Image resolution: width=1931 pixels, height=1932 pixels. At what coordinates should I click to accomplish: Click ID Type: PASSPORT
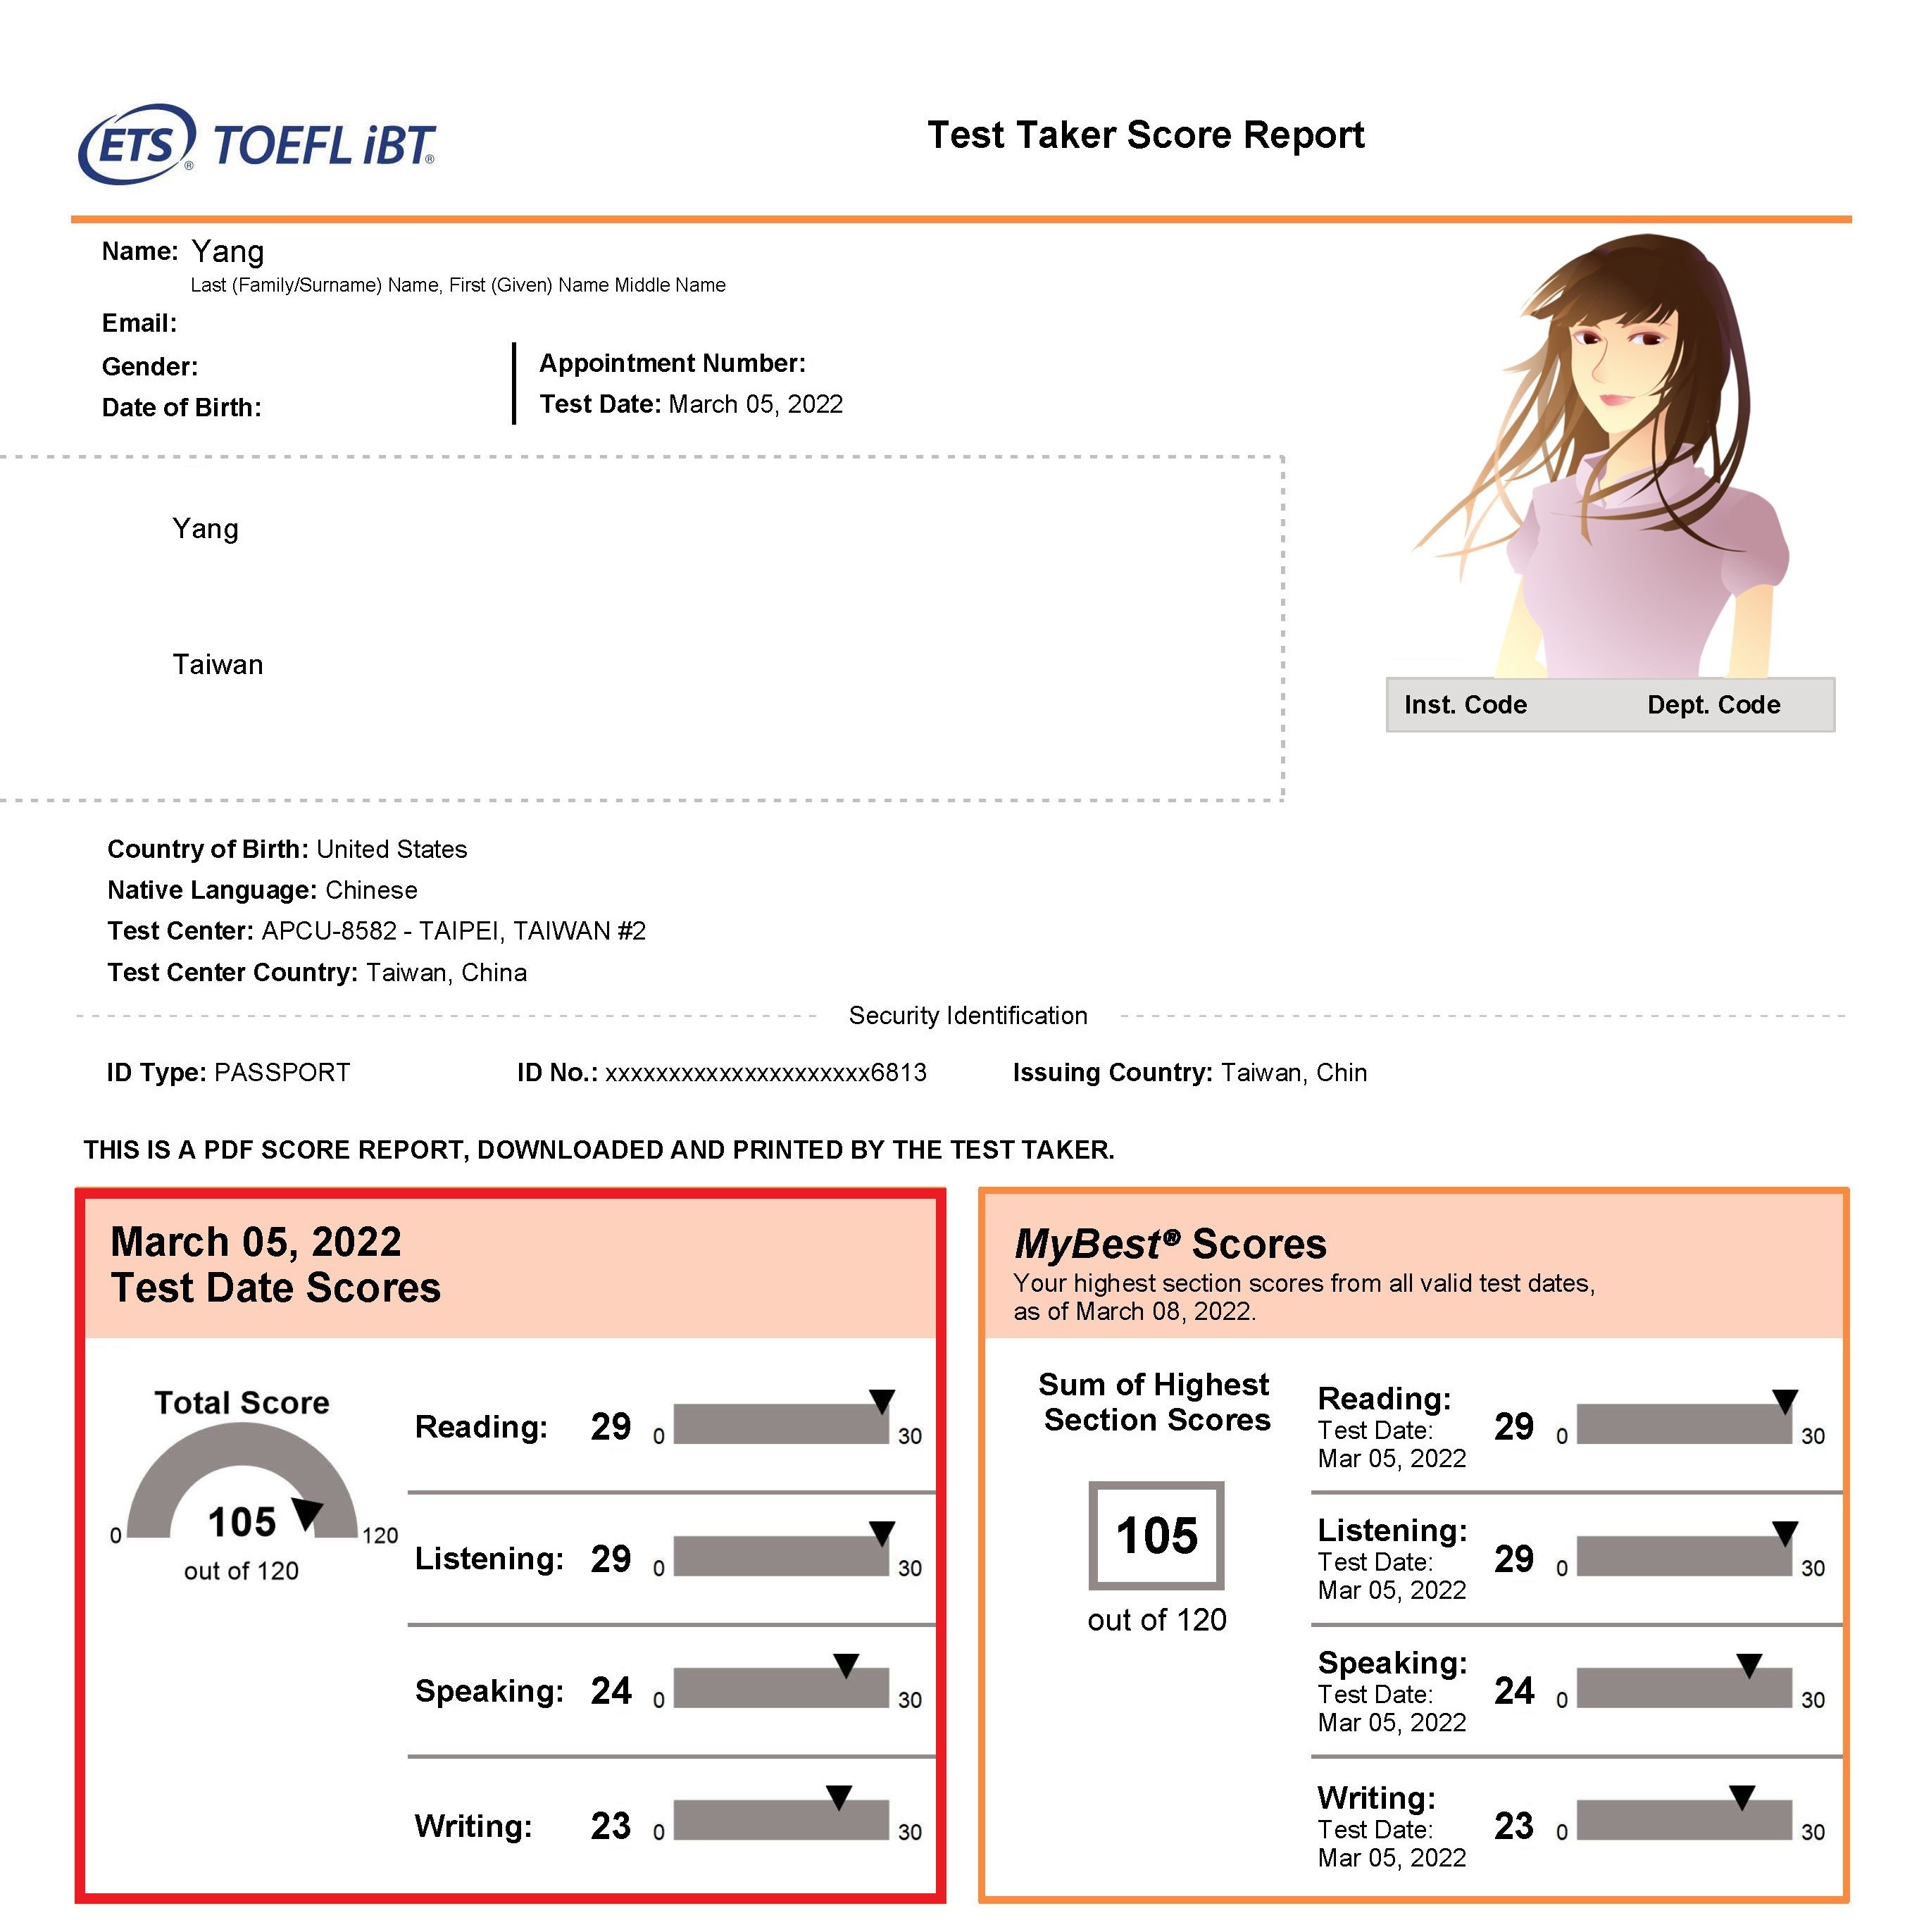pyautogui.click(x=228, y=1073)
